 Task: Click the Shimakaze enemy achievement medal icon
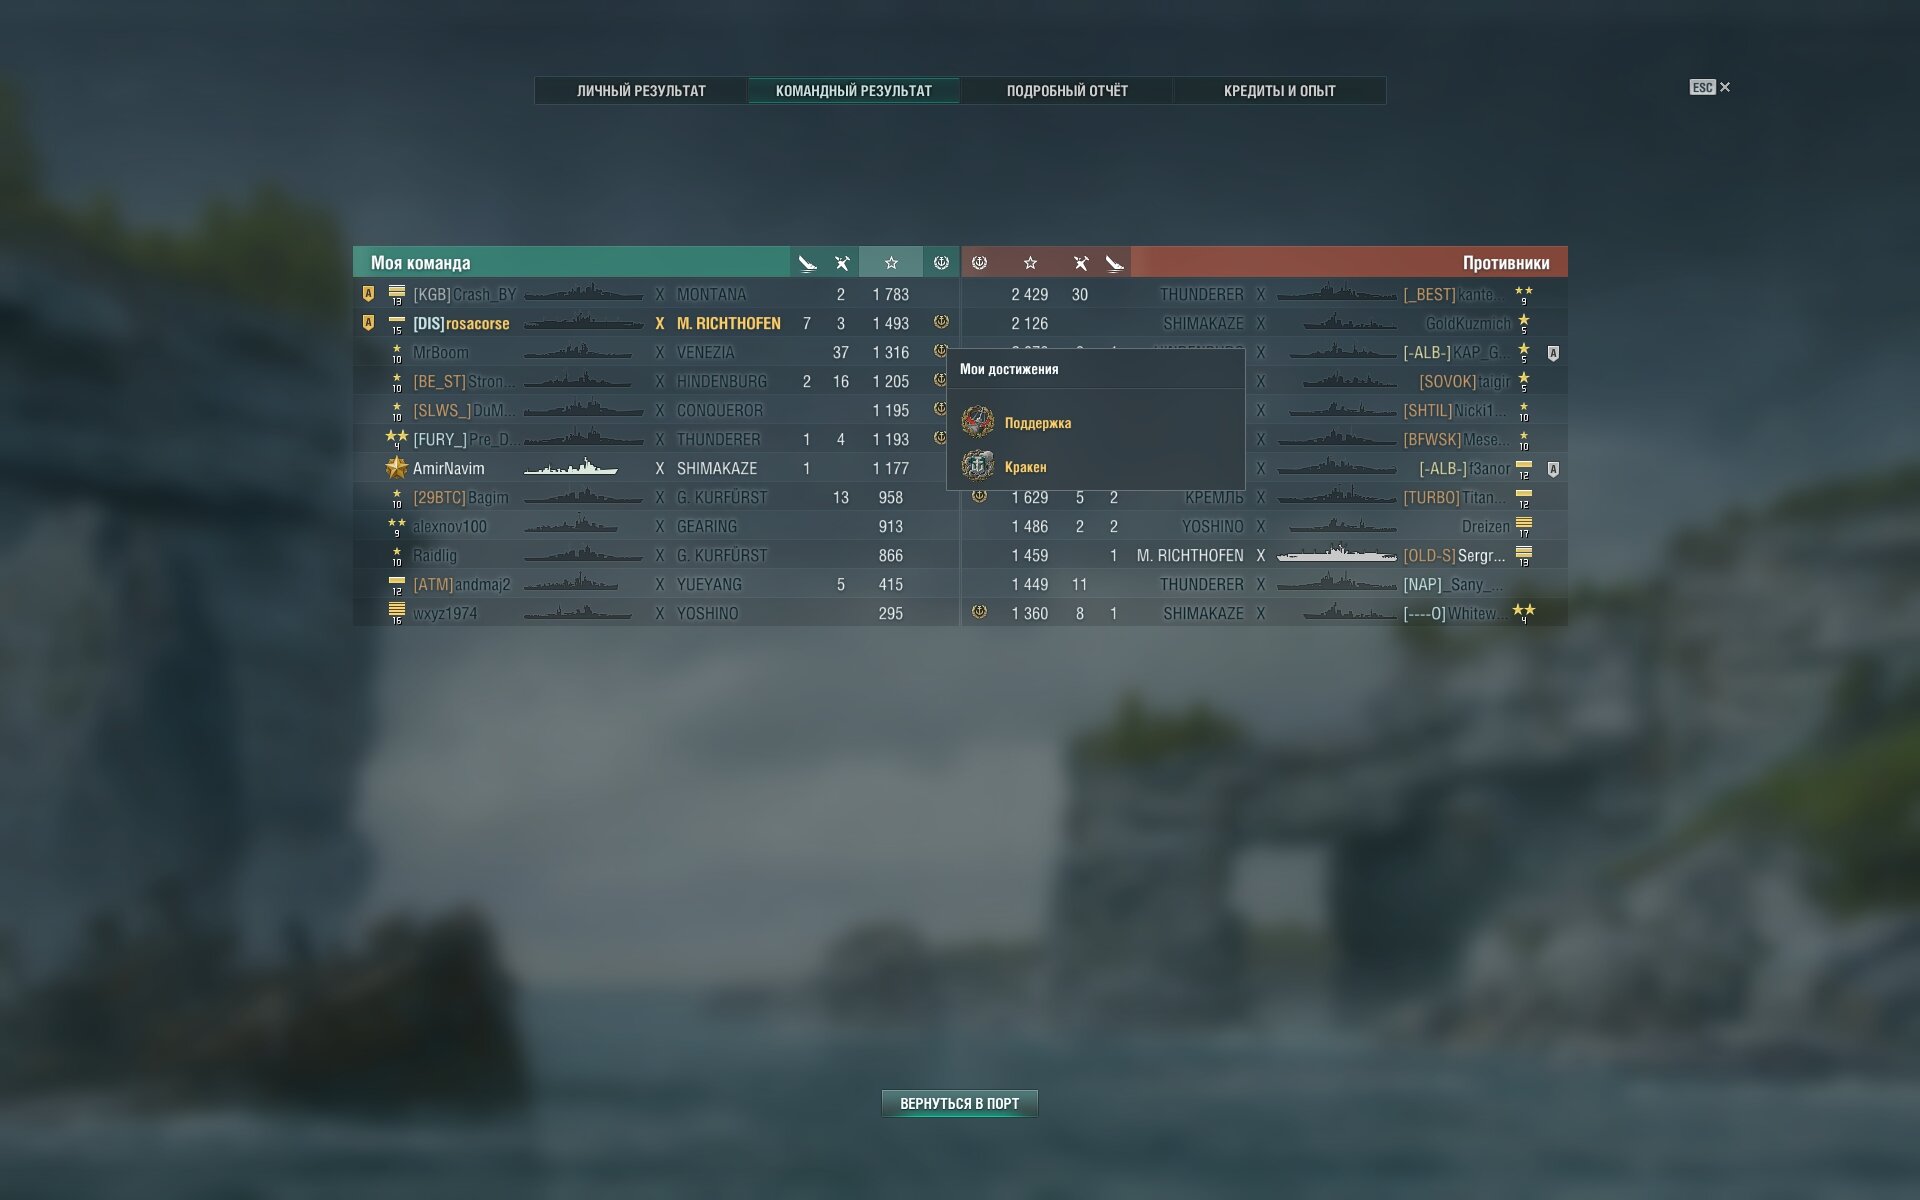(980, 612)
